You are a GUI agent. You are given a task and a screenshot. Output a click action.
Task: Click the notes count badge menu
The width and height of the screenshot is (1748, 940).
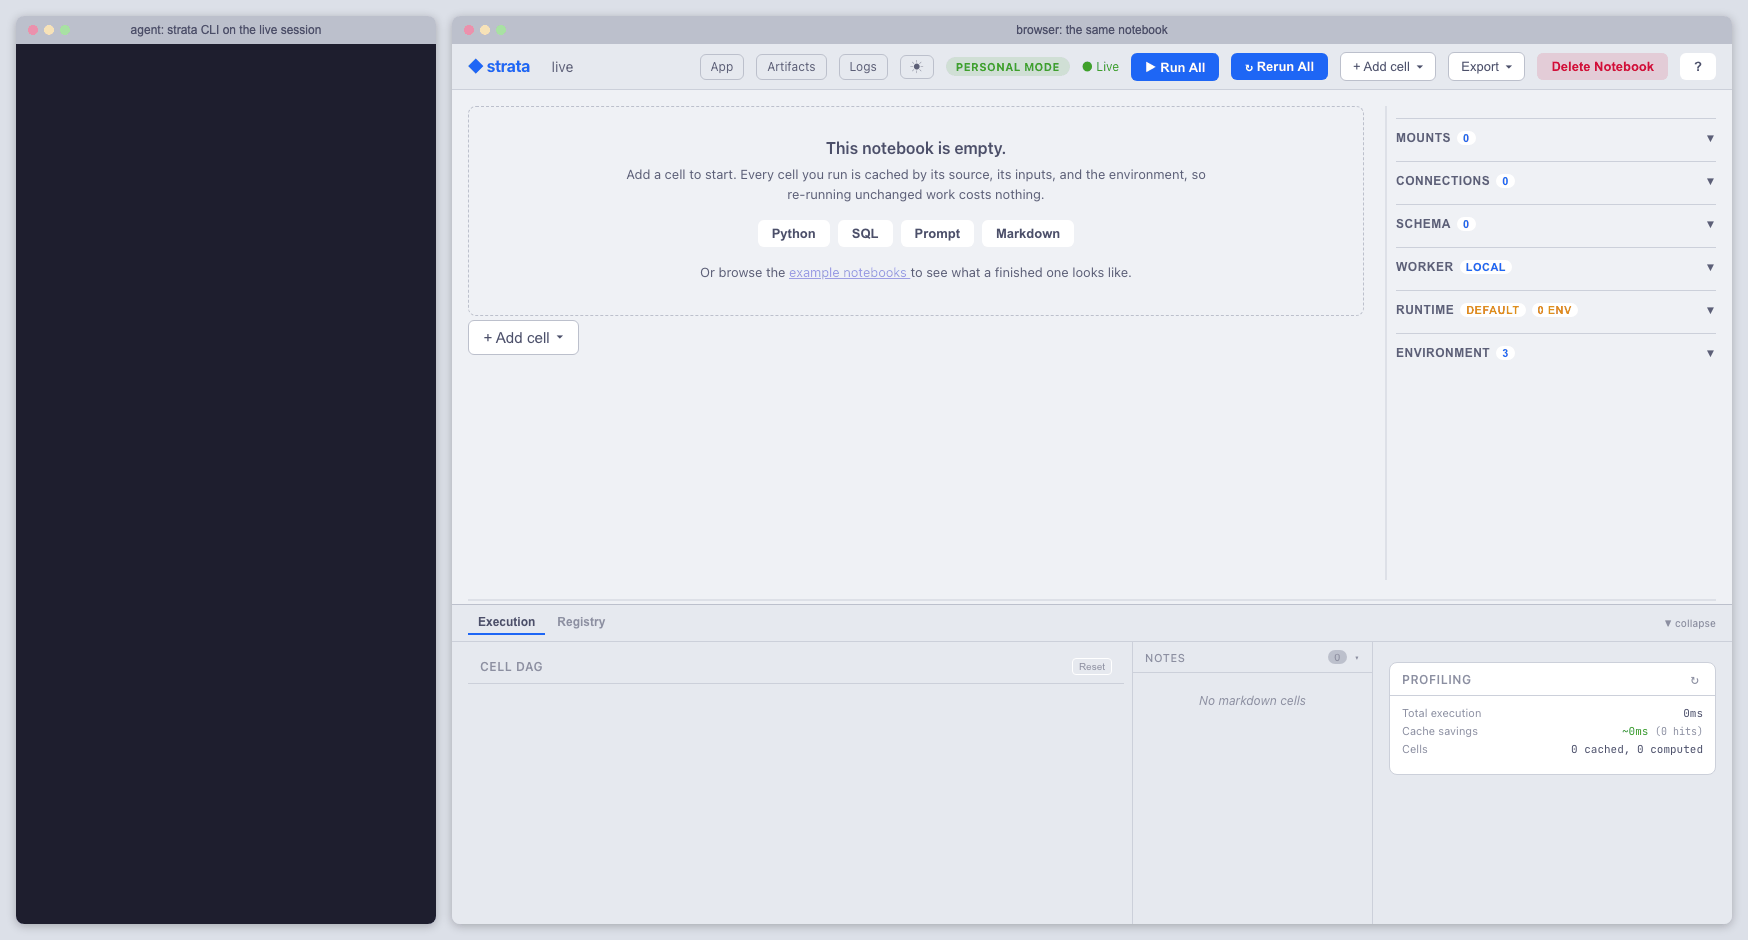tap(1337, 657)
